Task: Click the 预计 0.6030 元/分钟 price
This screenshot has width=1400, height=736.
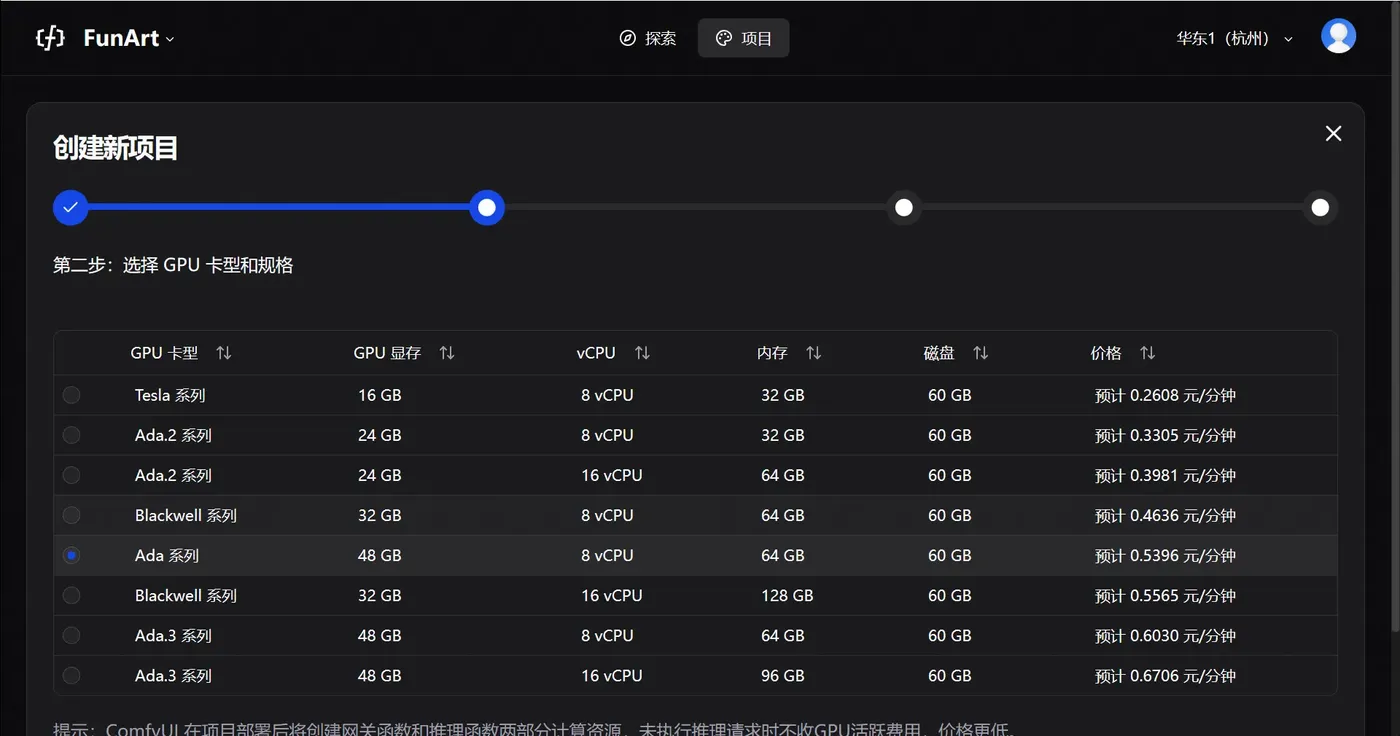Action: (x=1165, y=635)
